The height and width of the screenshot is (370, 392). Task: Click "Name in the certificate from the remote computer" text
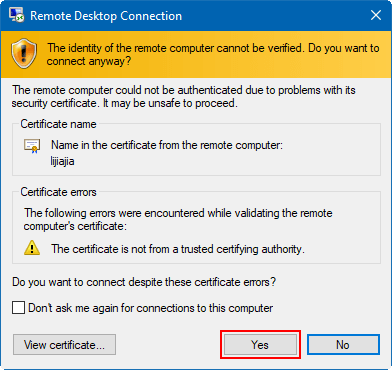(x=167, y=146)
